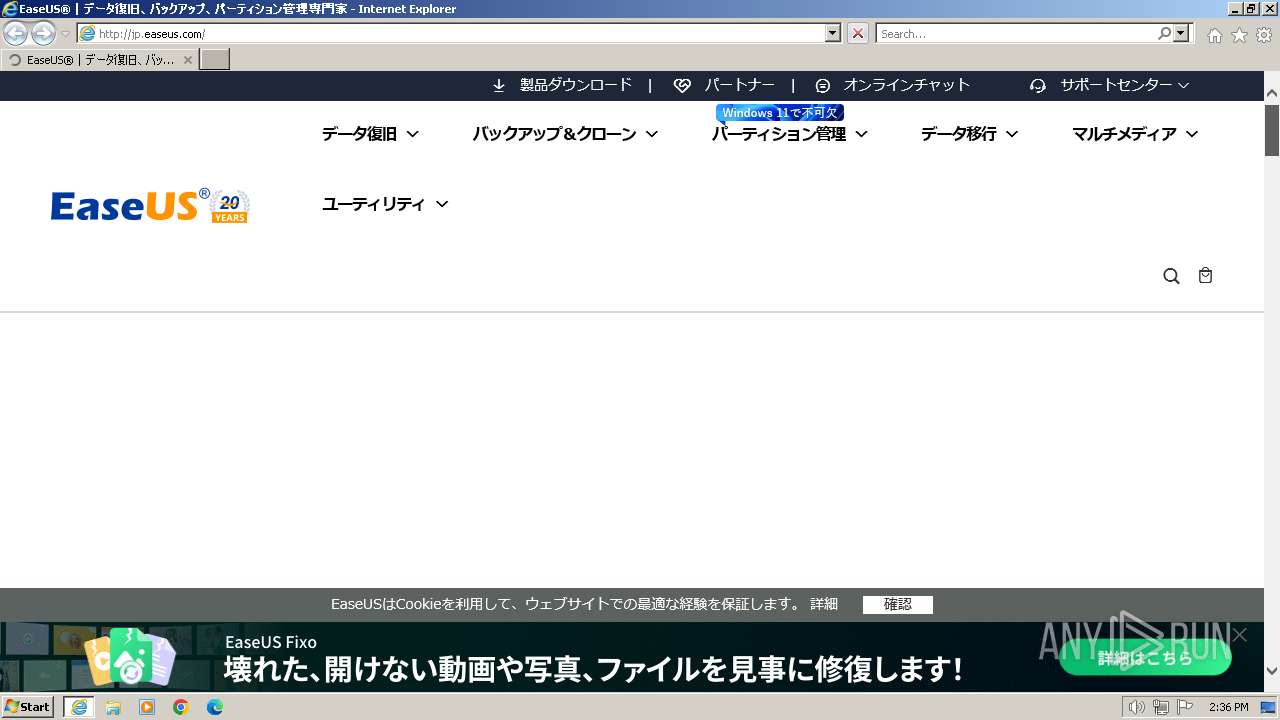1280x720 pixels.
Task: Click the page scrollbar up arrow
Action: coord(1272,93)
